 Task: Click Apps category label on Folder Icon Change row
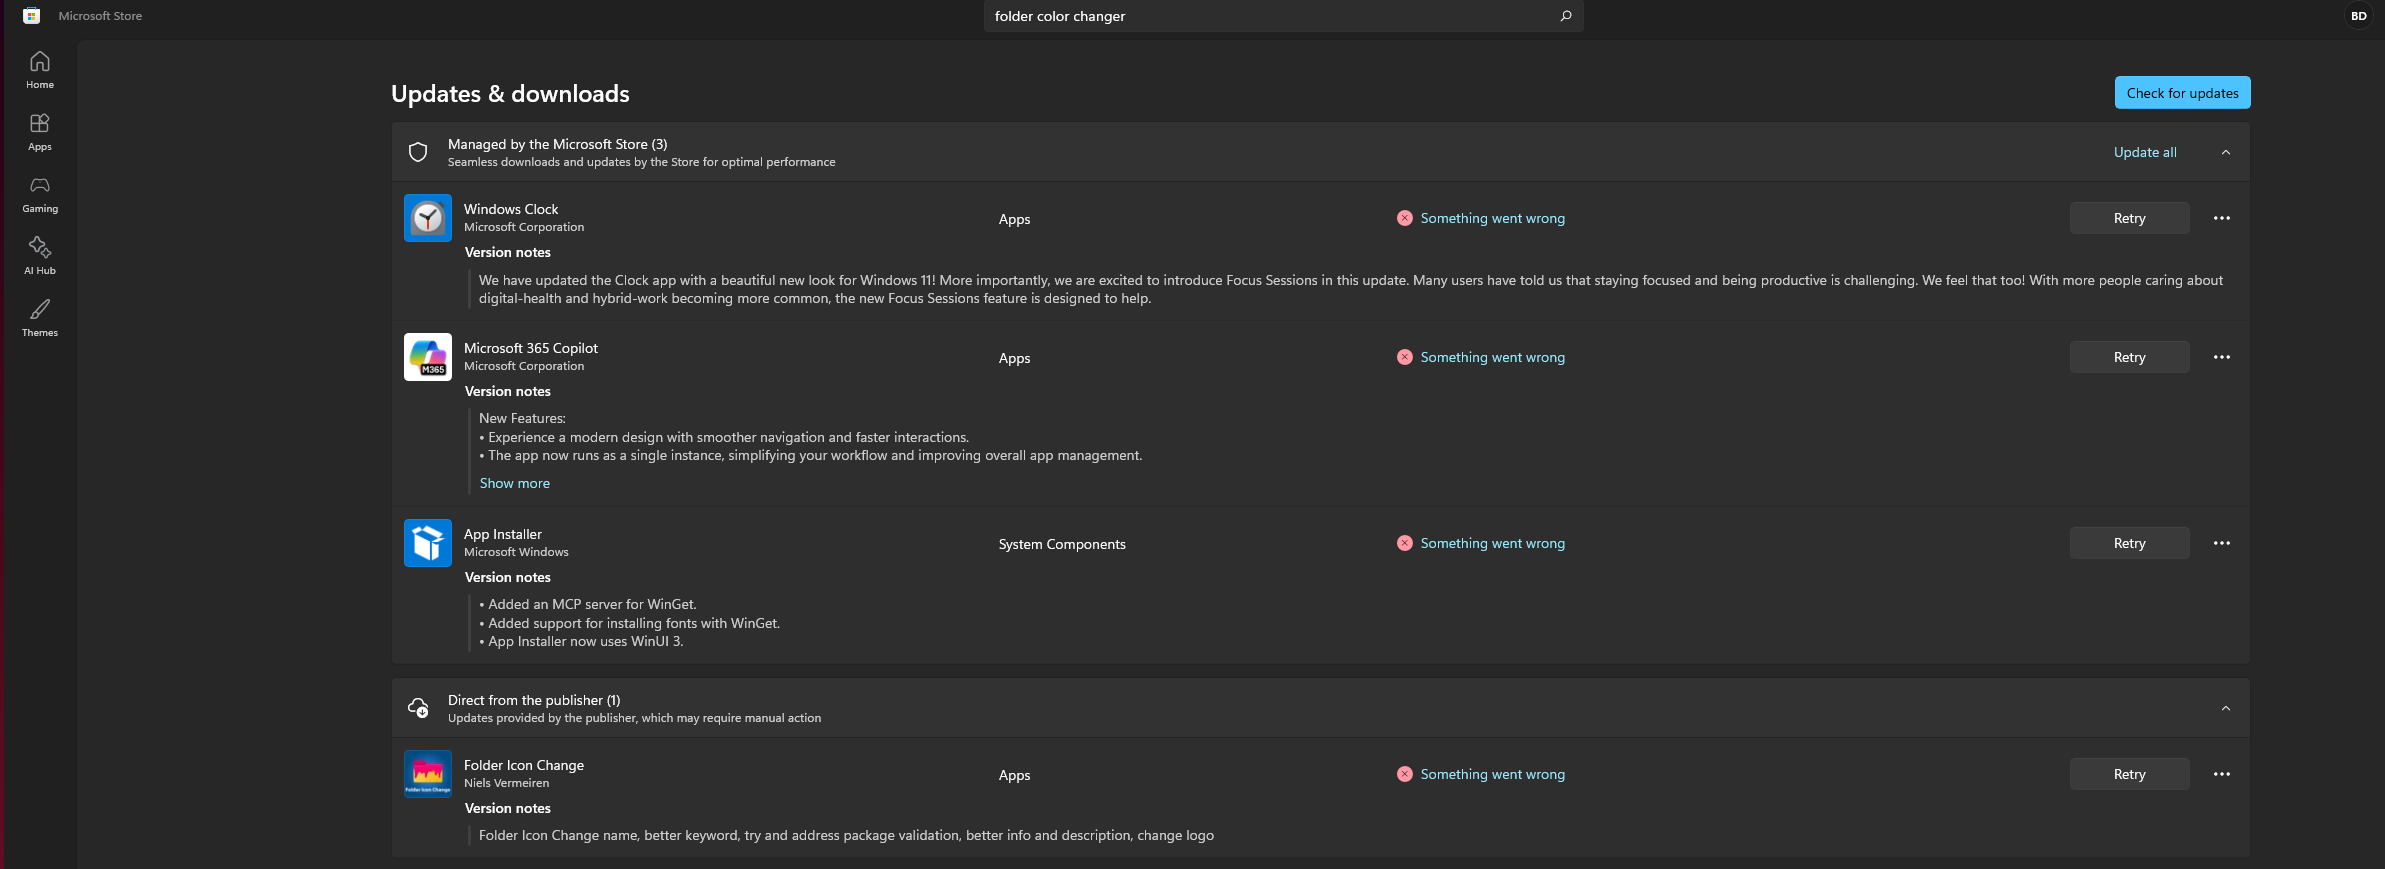point(1014,775)
